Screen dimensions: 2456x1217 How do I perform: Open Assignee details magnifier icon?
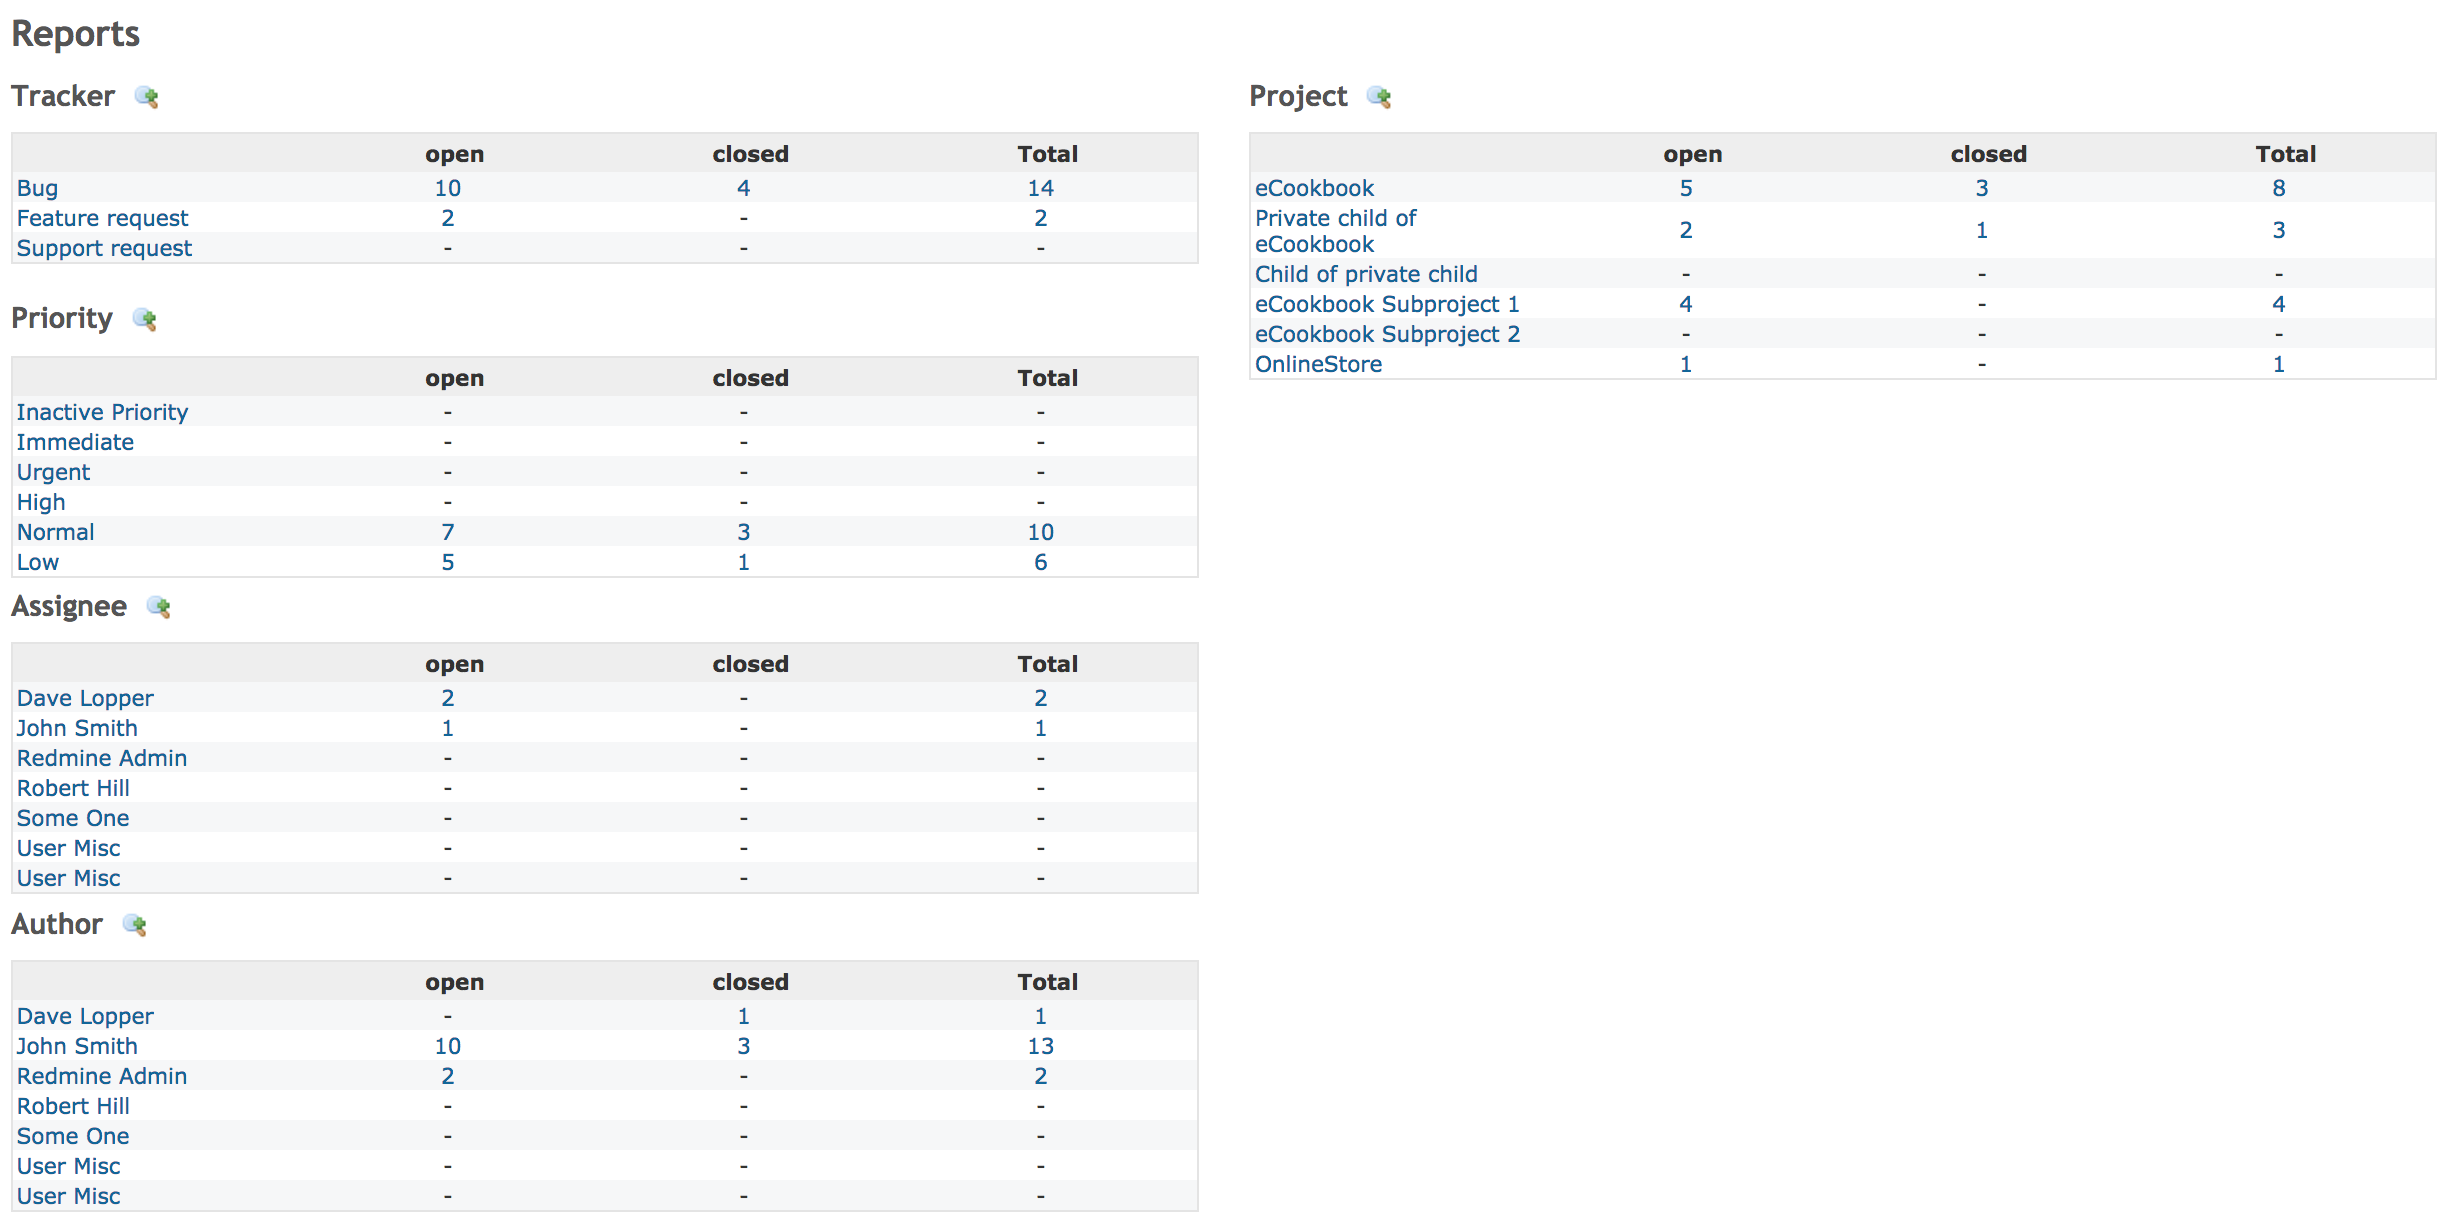[x=159, y=607]
